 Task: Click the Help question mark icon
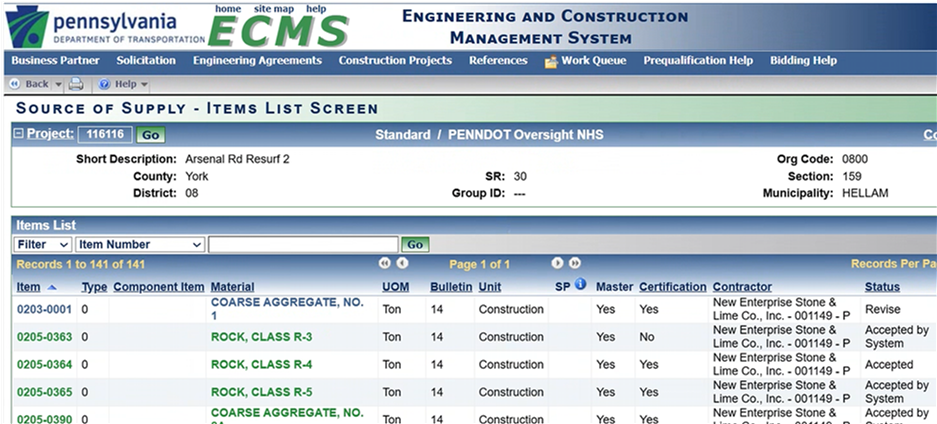105,84
